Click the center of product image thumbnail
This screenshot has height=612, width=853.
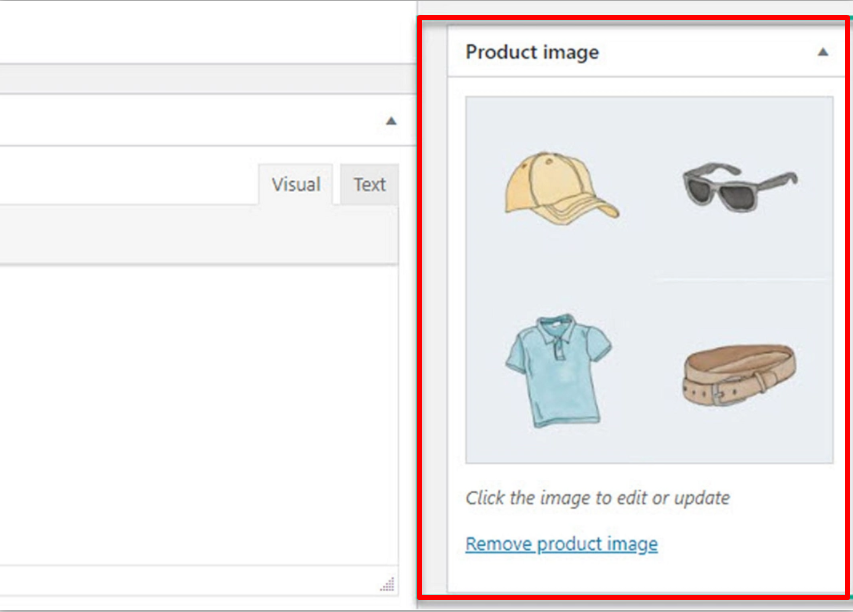pos(649,280)
